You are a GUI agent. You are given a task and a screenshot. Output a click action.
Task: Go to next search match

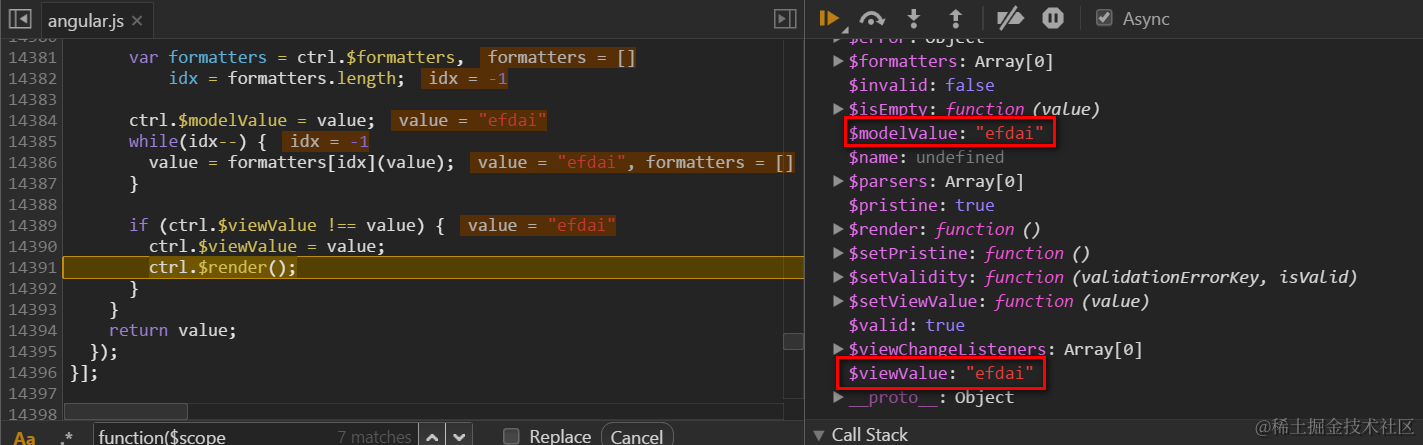click(459, 437)
